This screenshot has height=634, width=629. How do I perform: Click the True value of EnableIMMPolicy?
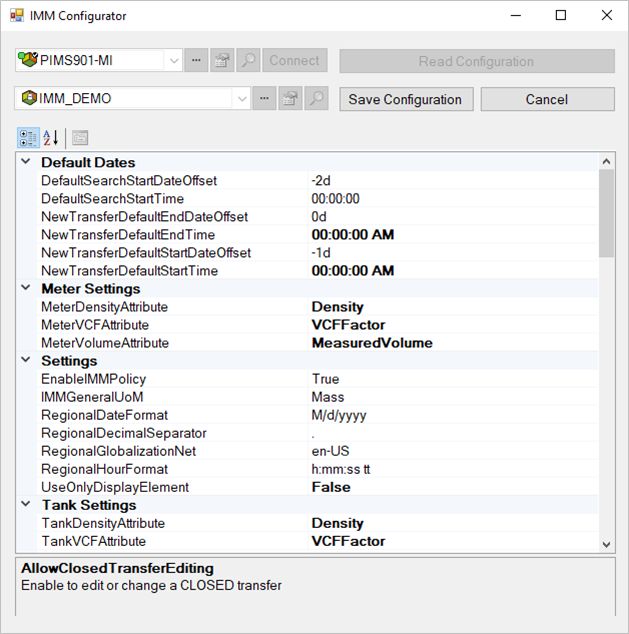[325, 379]
